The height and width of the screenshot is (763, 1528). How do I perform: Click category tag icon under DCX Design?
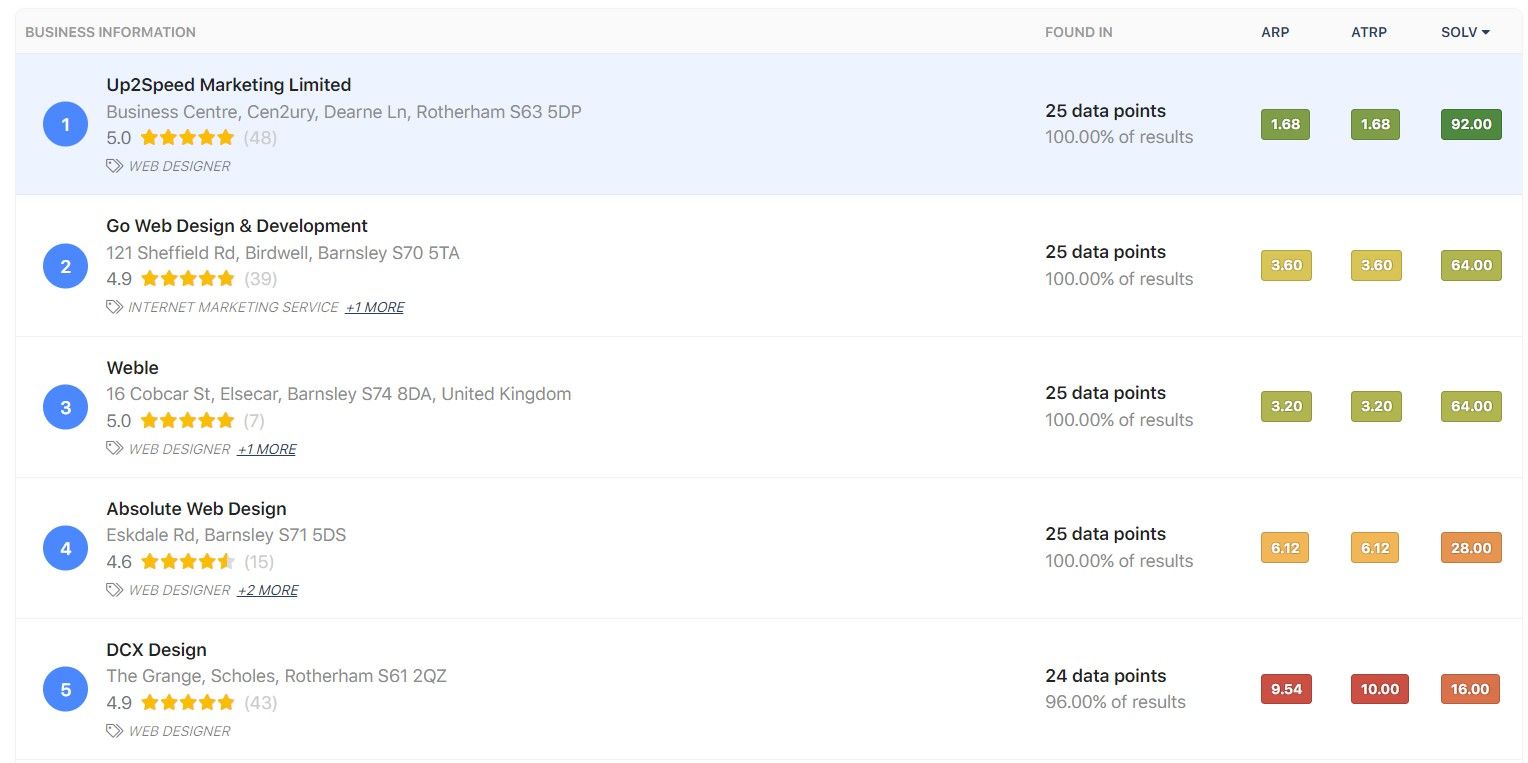pyautogui.click(x=115, y=731)
